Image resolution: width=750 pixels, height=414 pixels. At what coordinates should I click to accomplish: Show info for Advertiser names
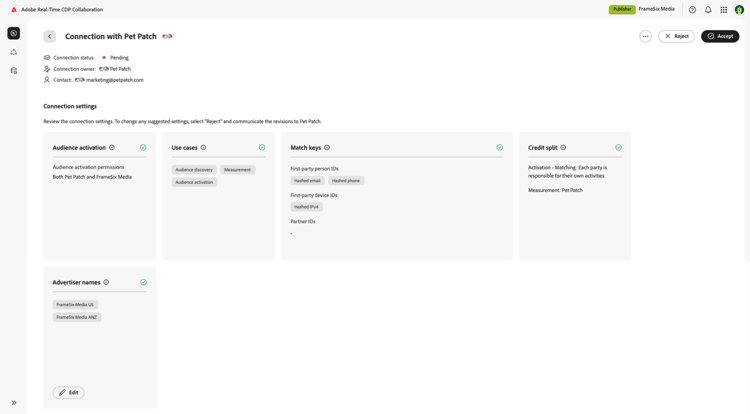[x=106, y=283]
